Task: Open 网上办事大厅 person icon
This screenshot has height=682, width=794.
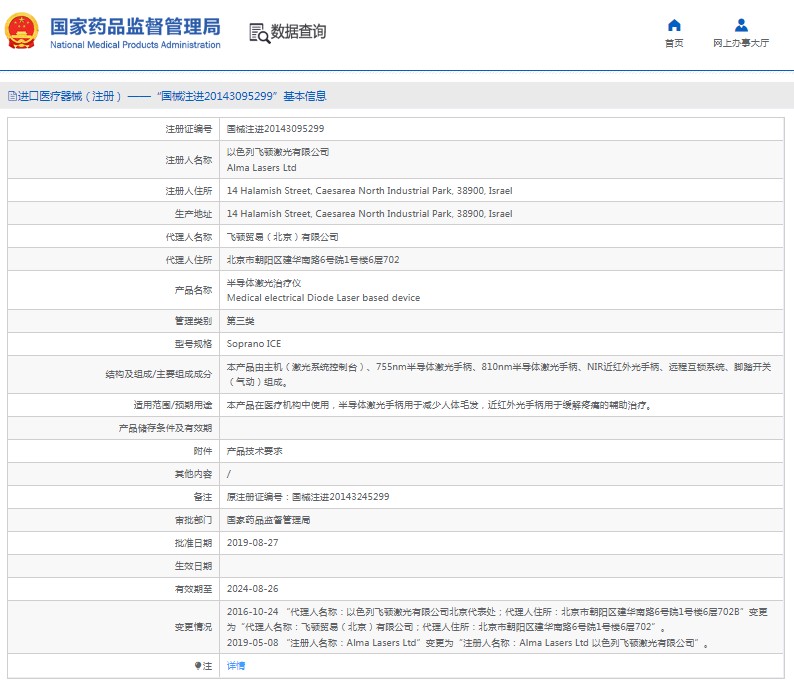Action: point(741,25)
